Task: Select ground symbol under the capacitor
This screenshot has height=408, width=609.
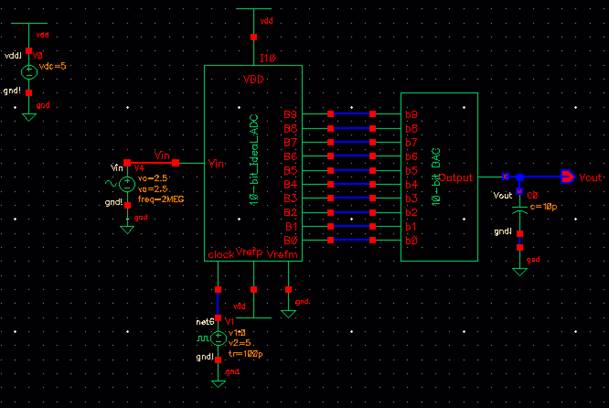Action: pos(520,272)
